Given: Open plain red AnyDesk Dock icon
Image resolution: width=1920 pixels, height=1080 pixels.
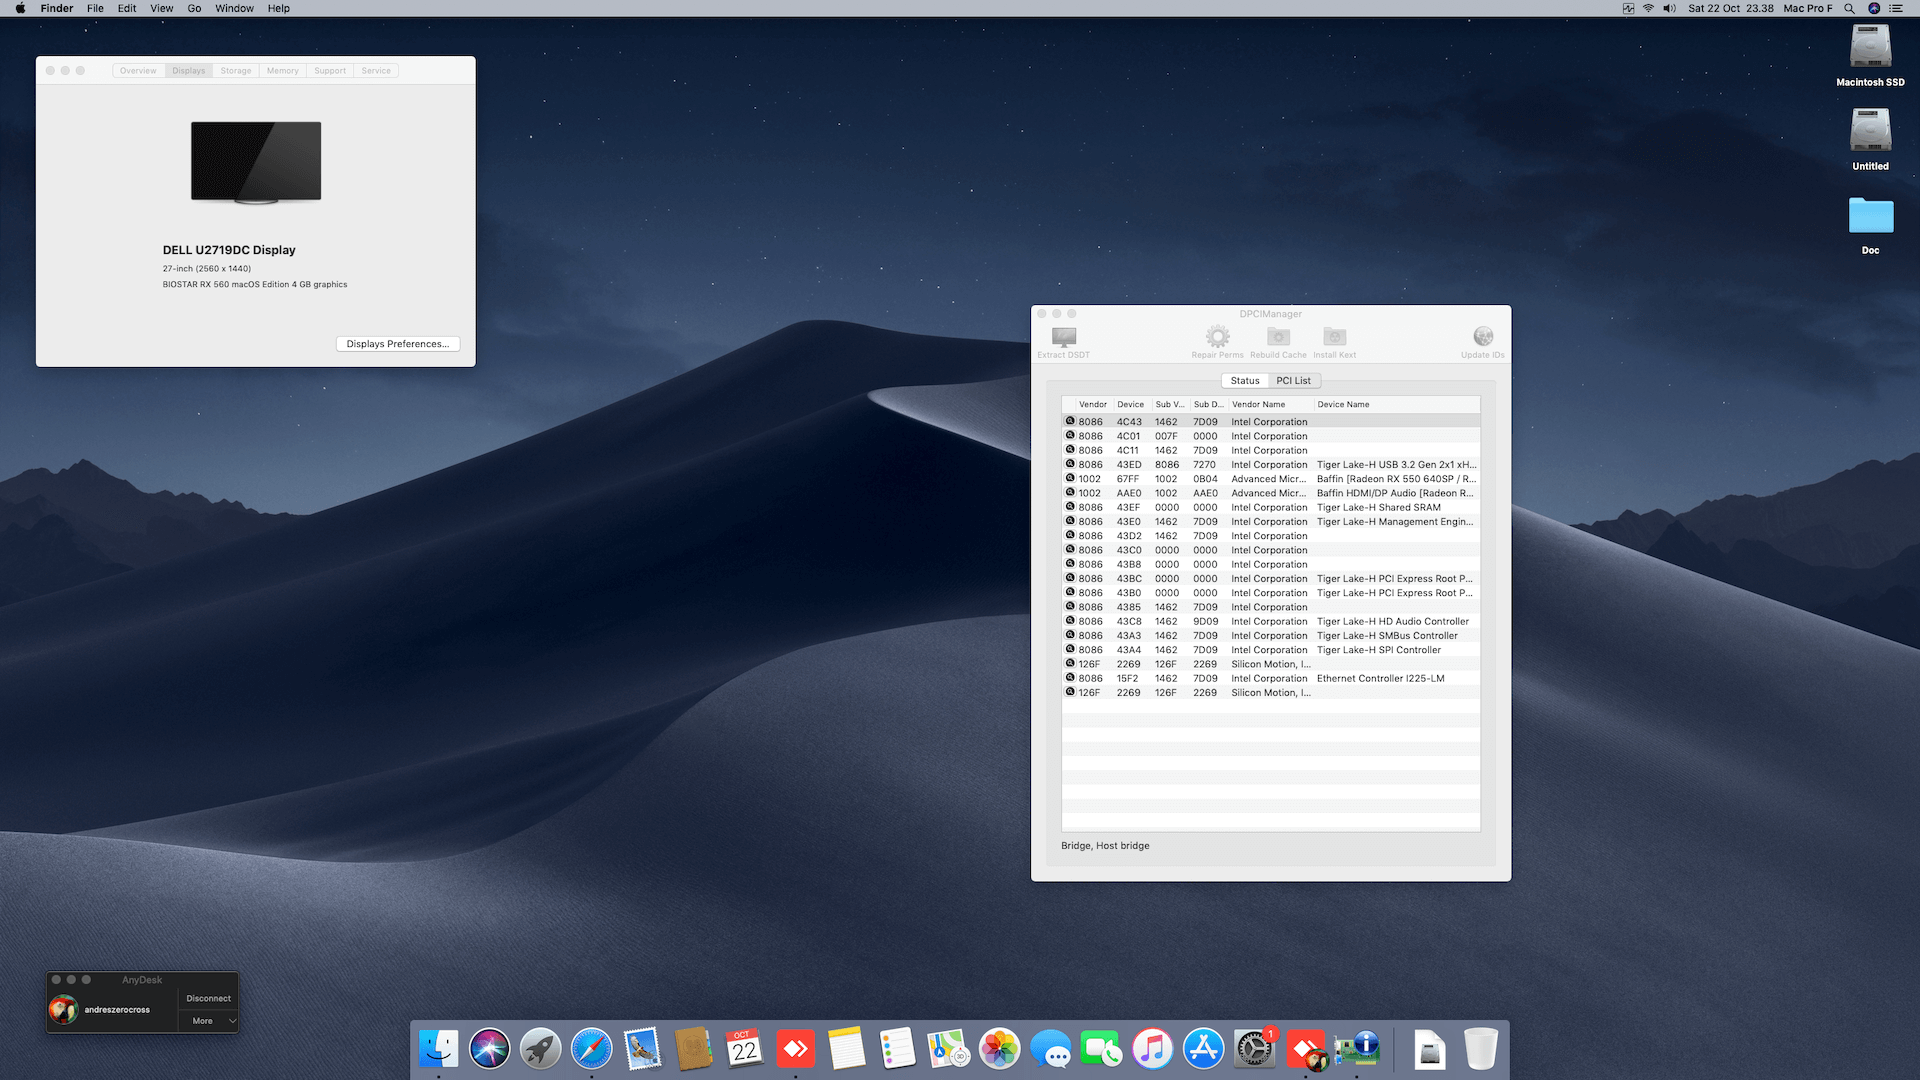Looking at the screenshot, I should tap(796, 1049).
